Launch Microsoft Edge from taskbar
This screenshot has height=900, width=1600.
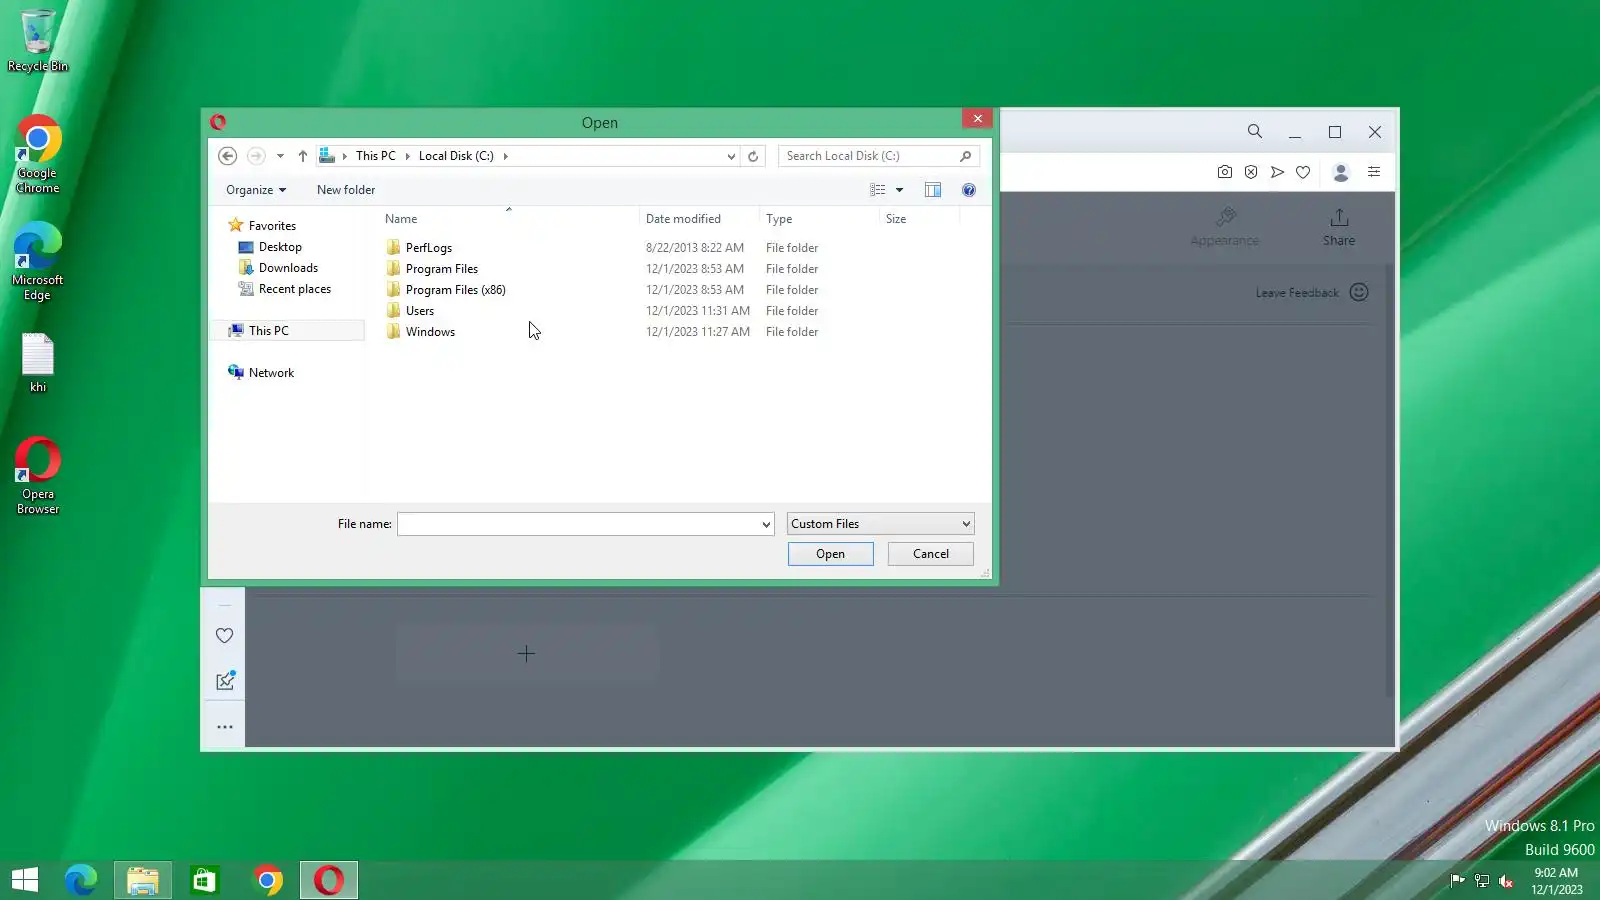pos(81,880)
